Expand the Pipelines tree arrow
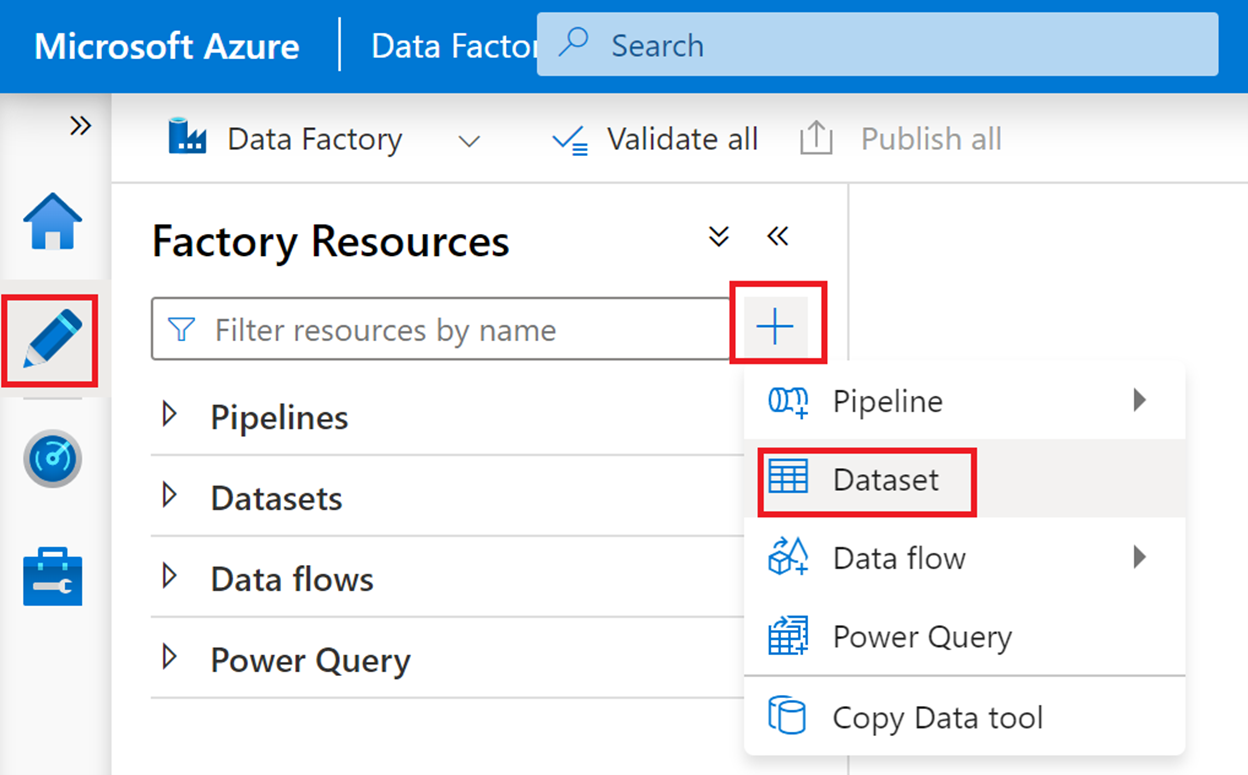Viewport: 1248px width, 775px height. coord(169,414)
